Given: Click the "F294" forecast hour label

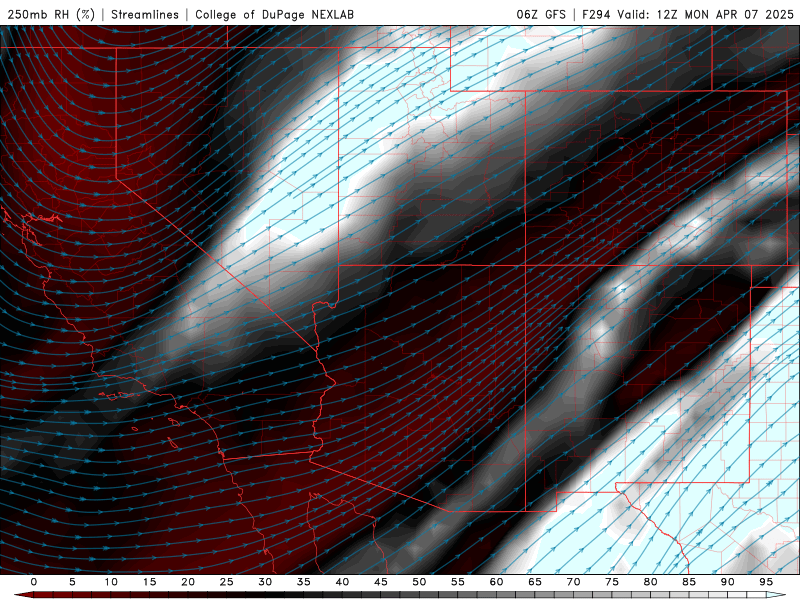Looking at the screenshot, I should point(596,14).
